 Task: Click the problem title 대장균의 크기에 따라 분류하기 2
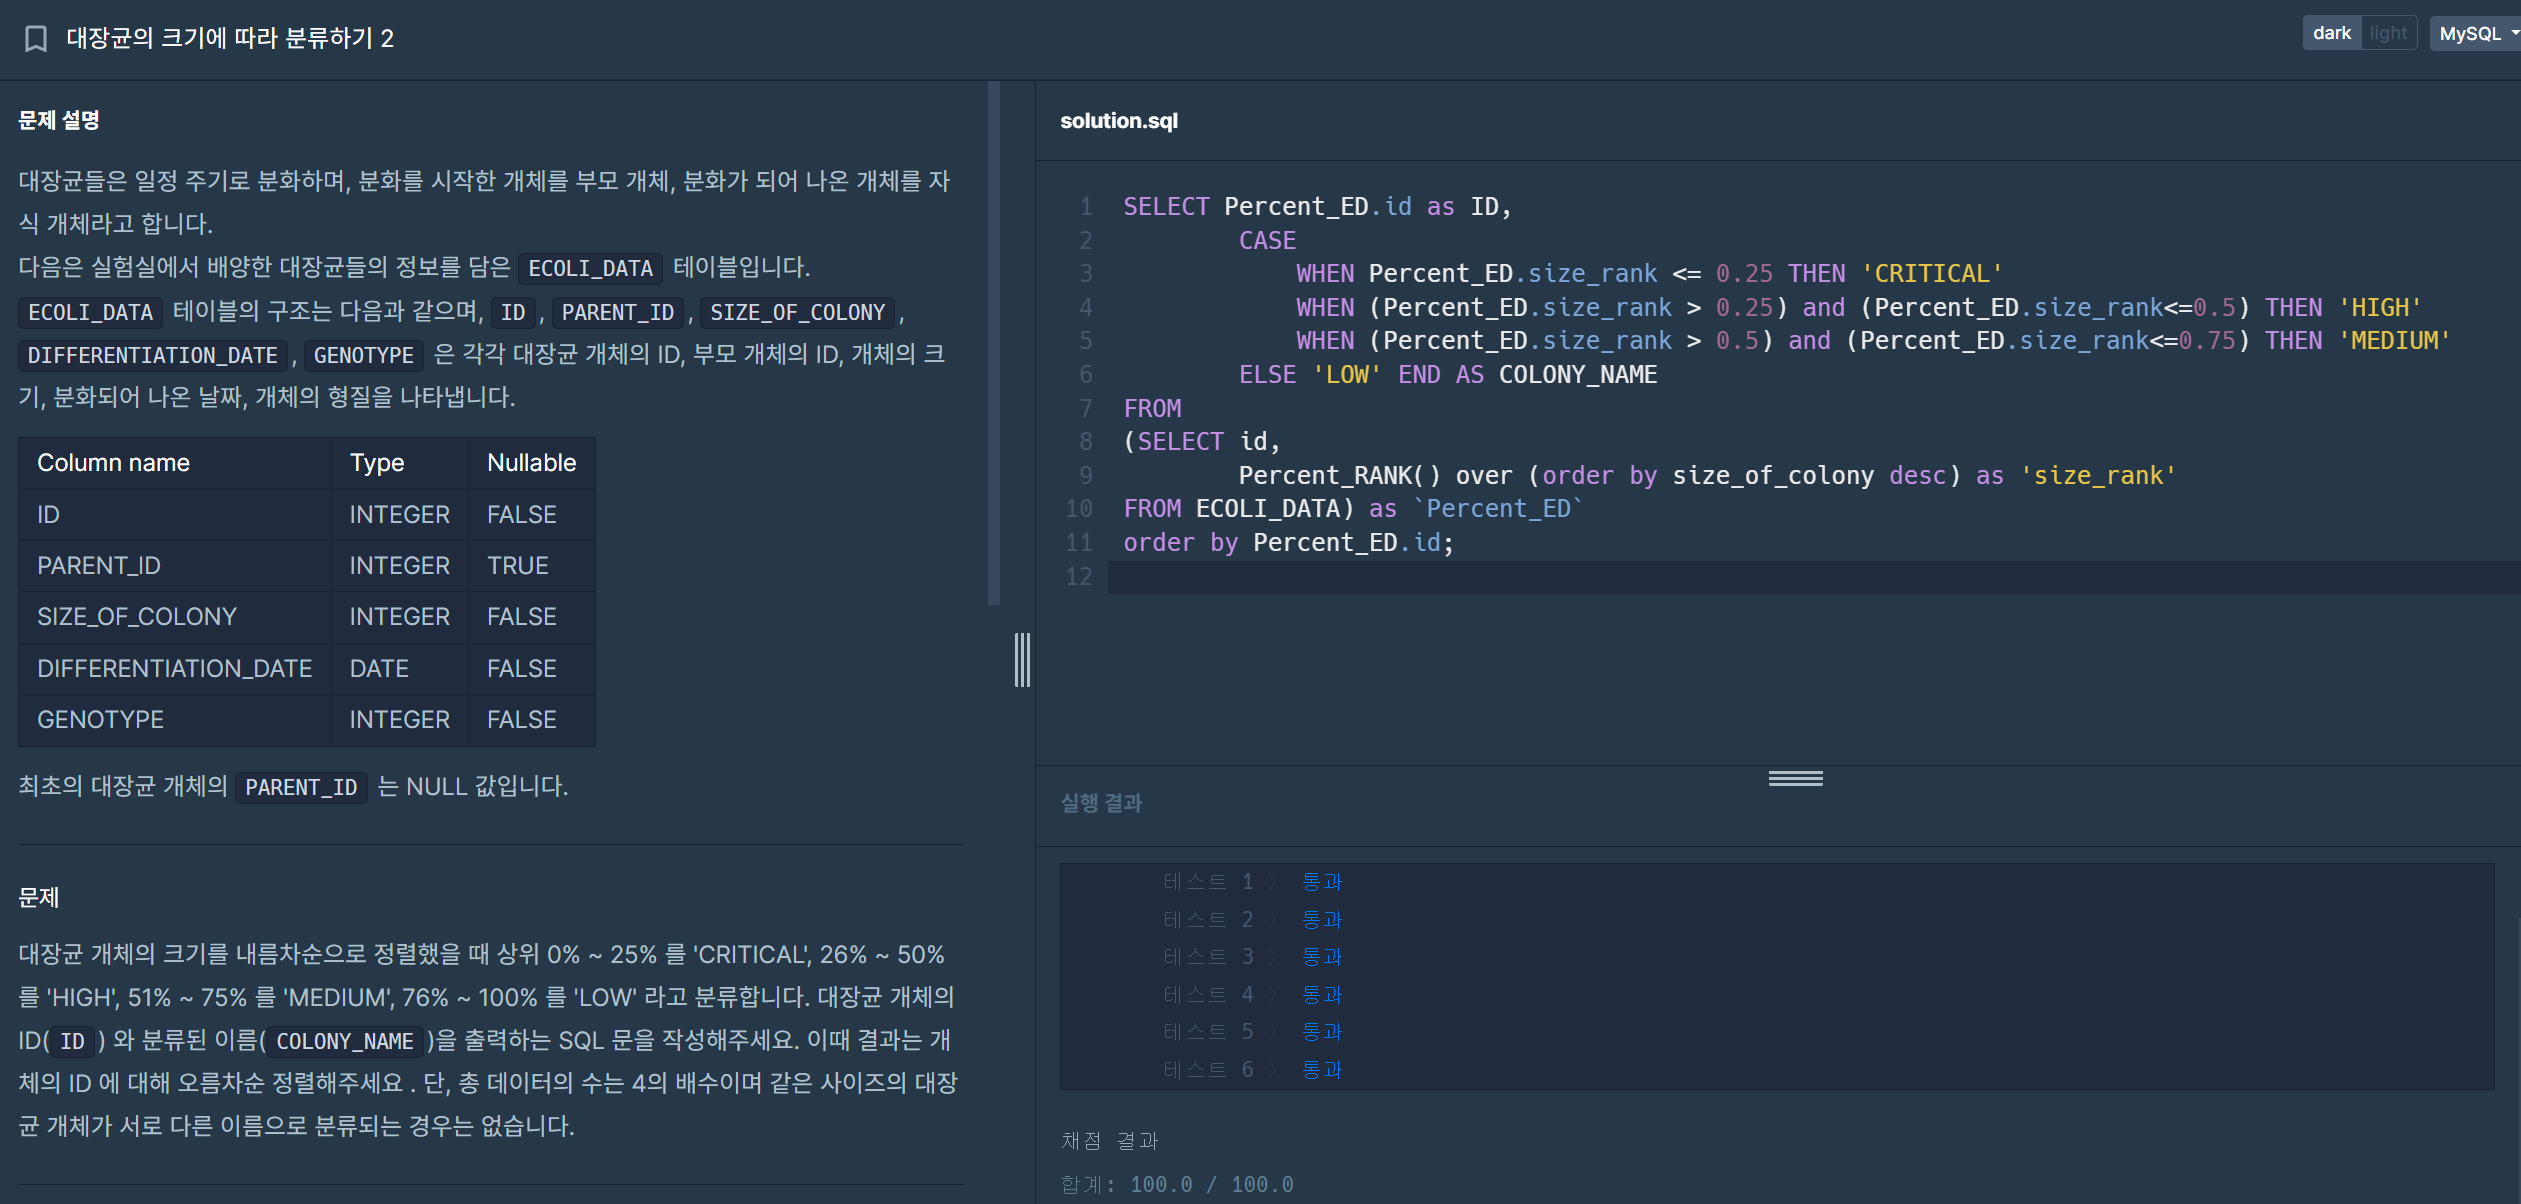tap(230, 39)
